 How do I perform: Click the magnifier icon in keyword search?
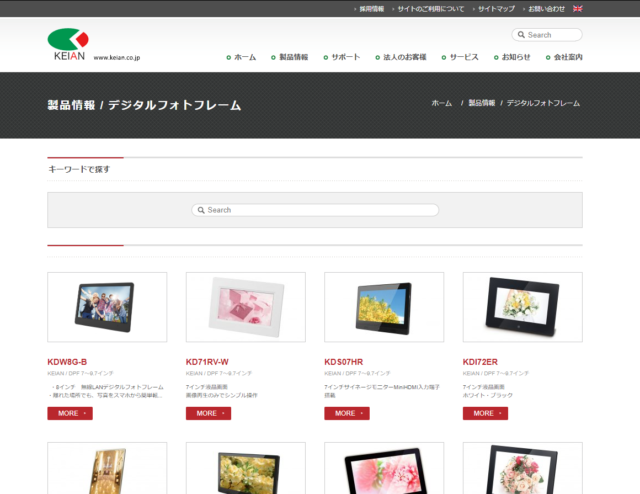pos(201,210)
